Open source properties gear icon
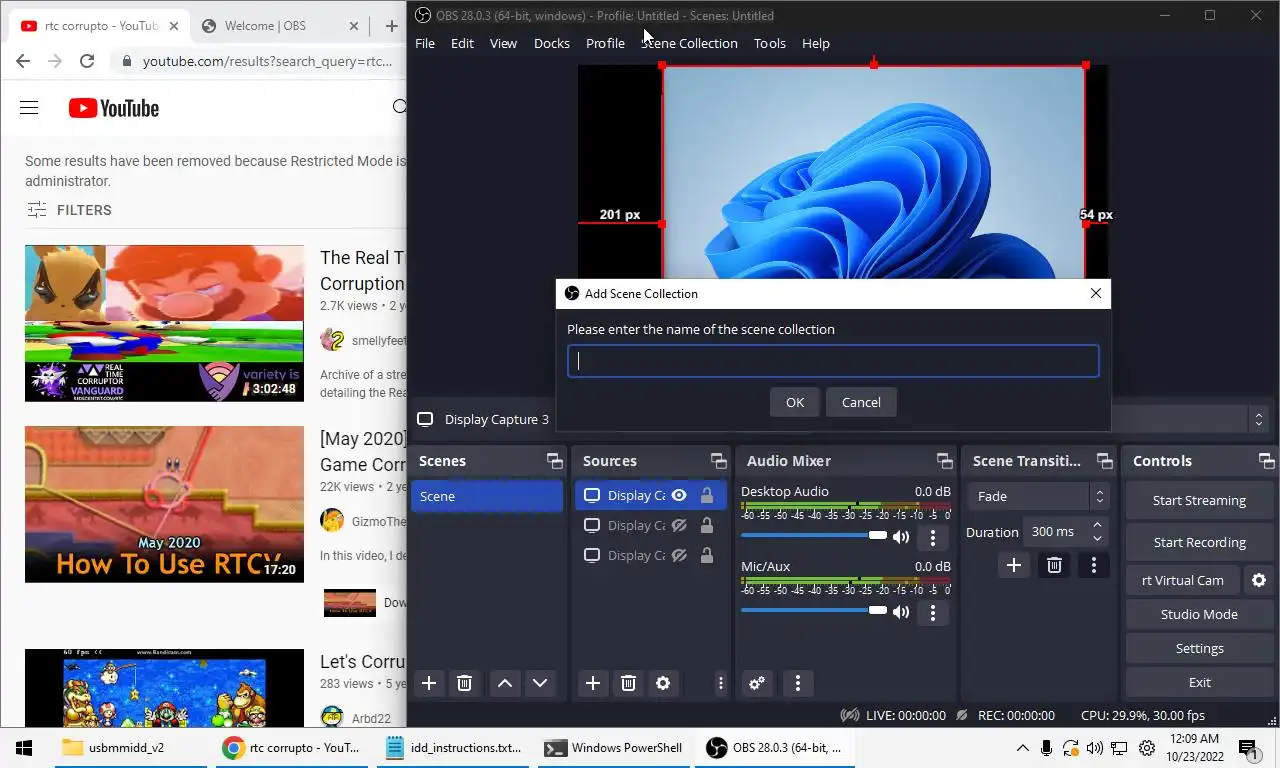The width and height of the screenshot is (1280, 768). 663,683
